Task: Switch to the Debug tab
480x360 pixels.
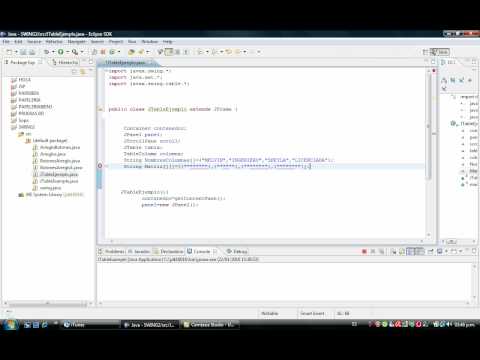Action: [x=237, y=251]
